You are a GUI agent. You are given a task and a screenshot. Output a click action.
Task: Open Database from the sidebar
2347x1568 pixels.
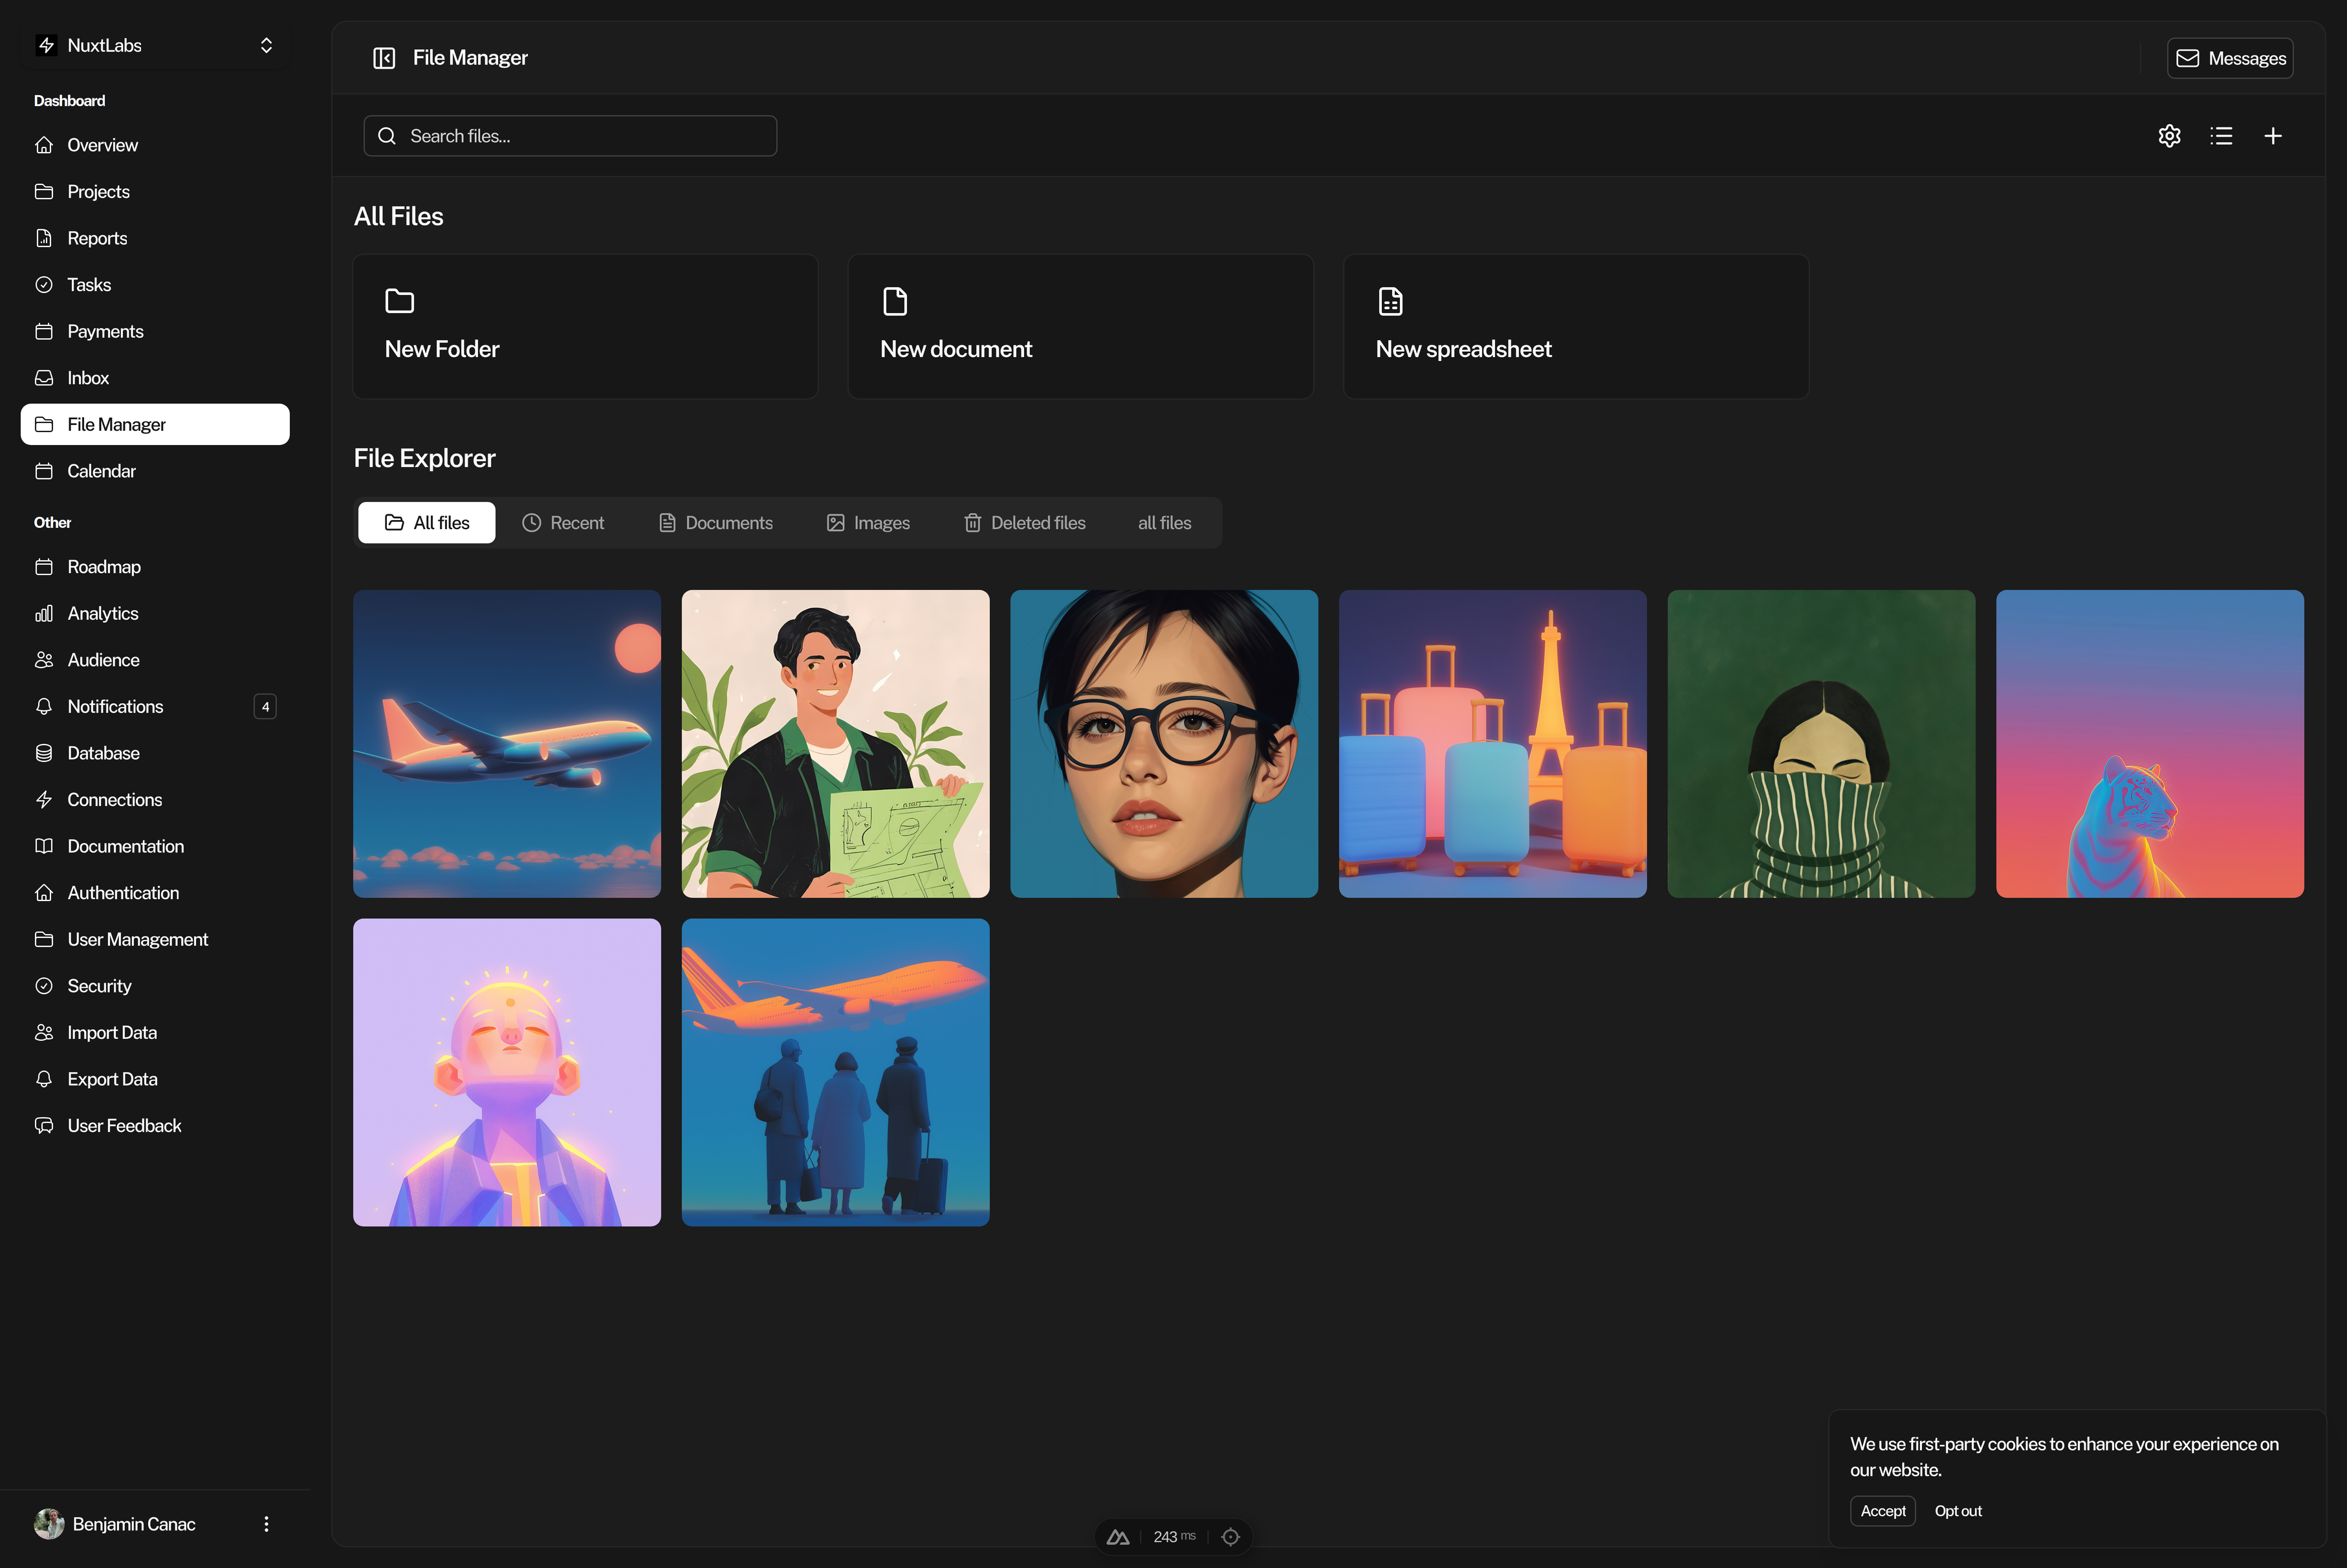tap(103, 753)
